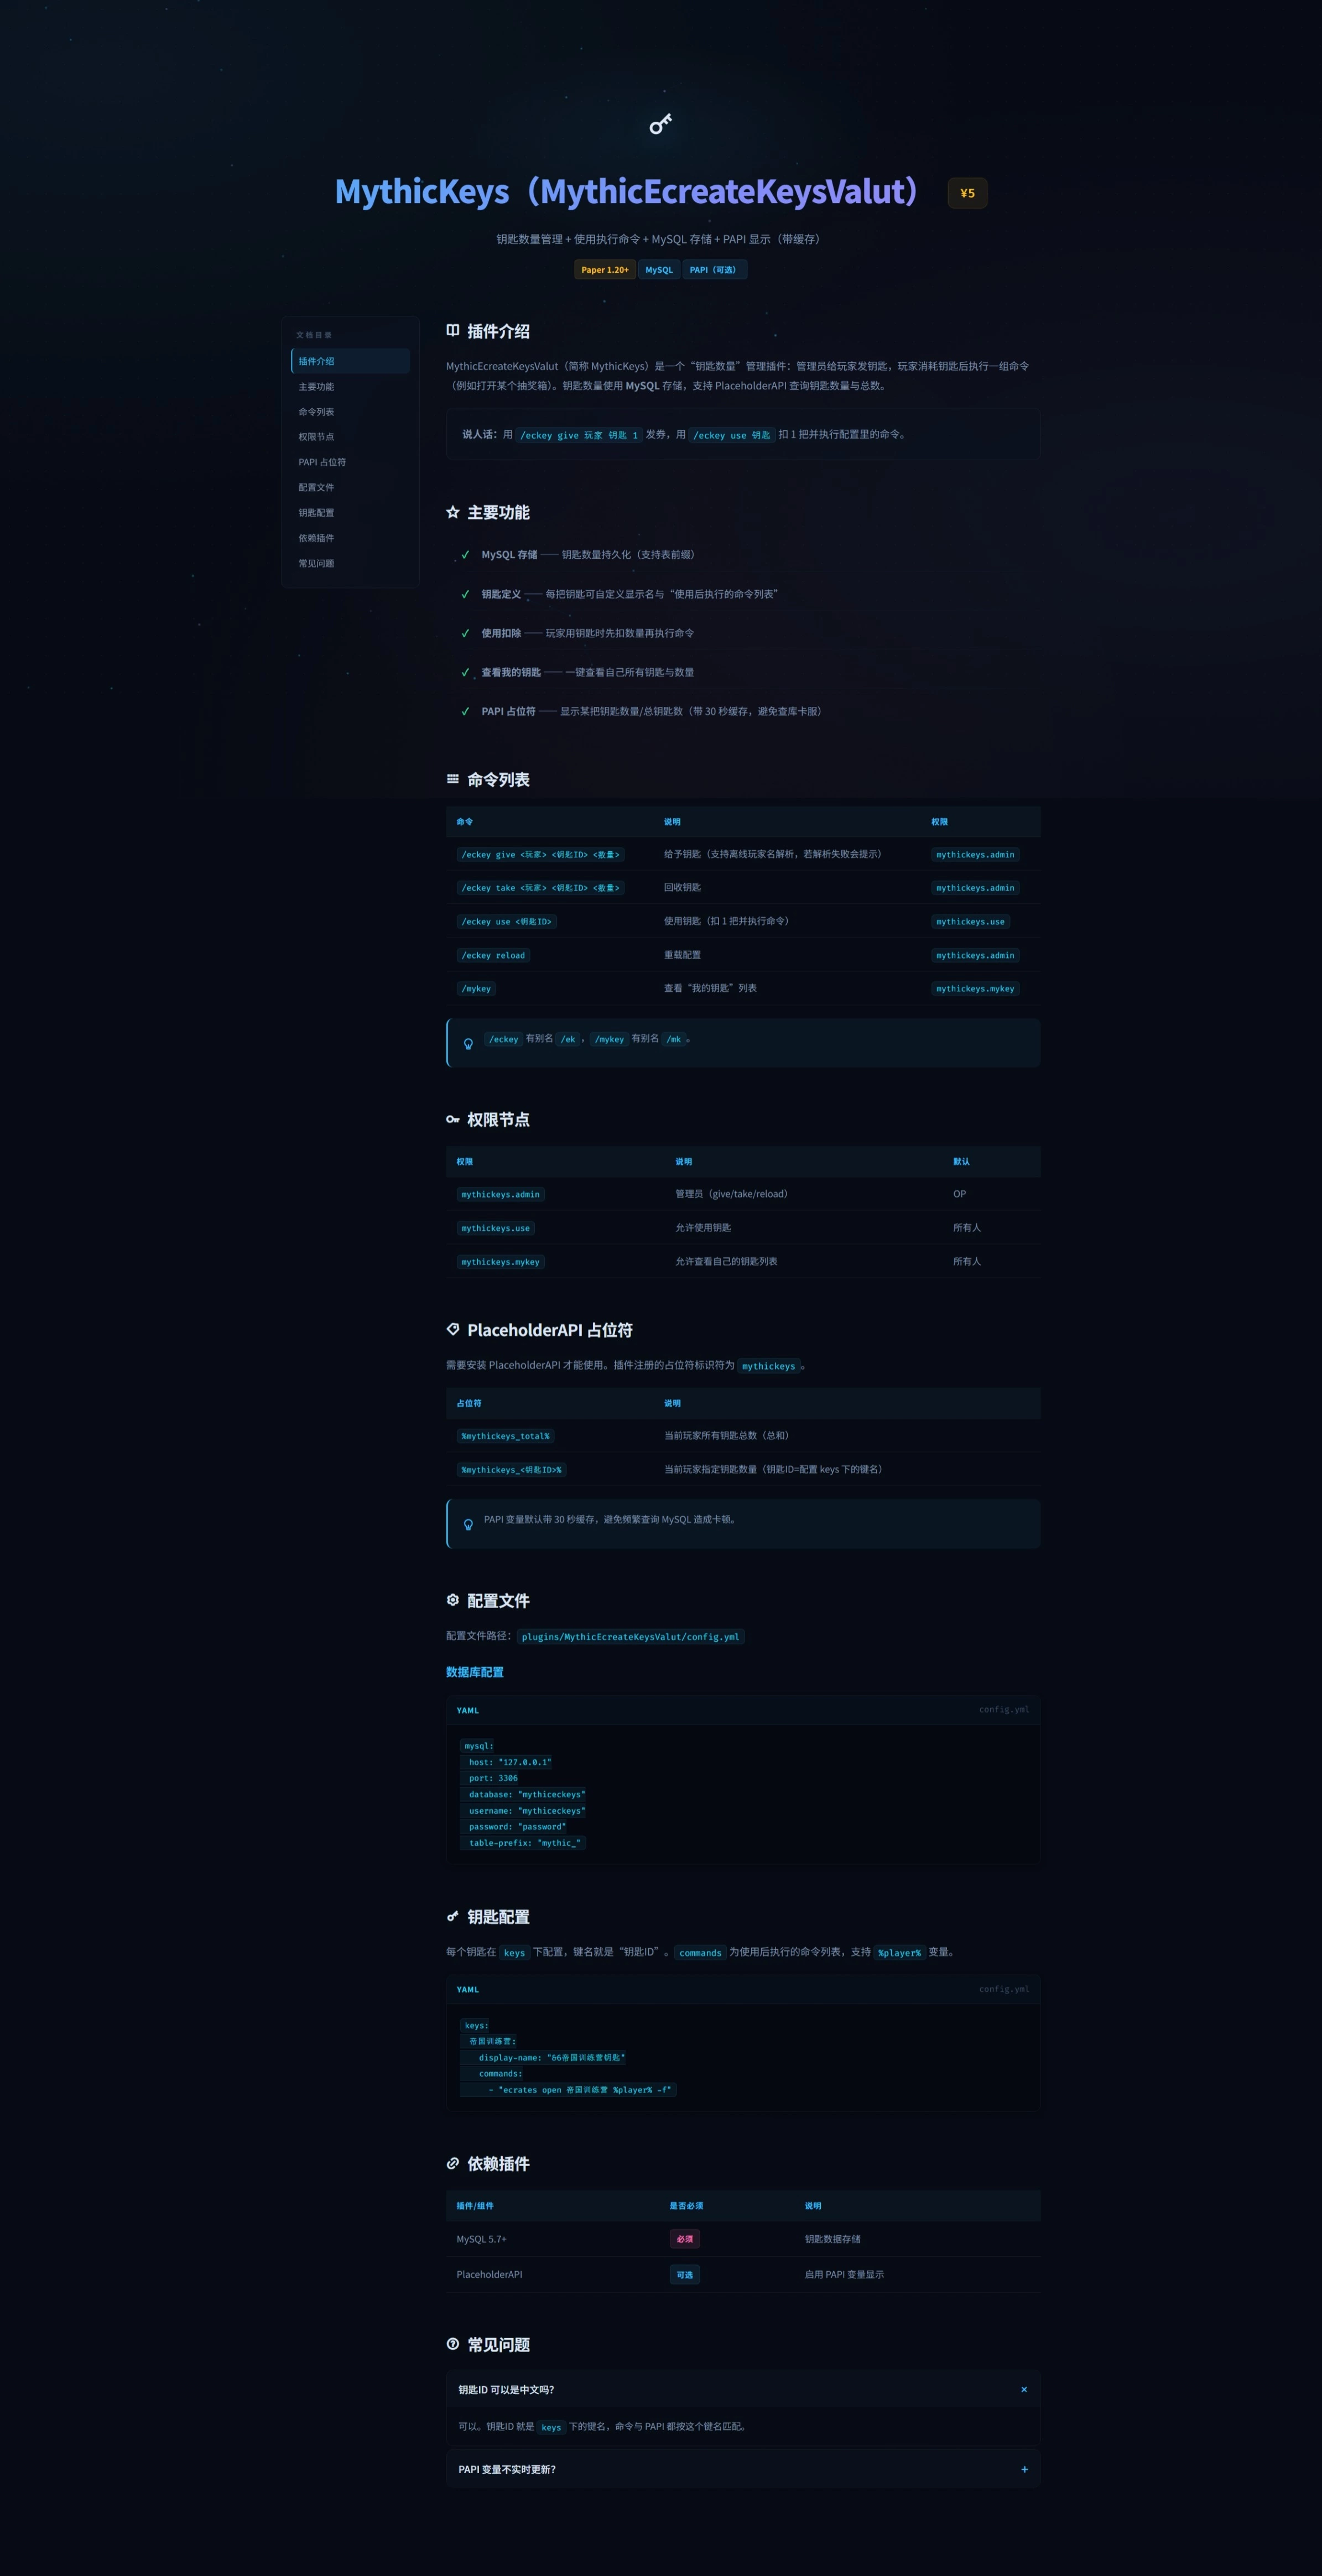Screen dimensions: 1322x2576
Task: Click the 必须 badge for MySQL 5.7+
Action: pos(685,2239)
